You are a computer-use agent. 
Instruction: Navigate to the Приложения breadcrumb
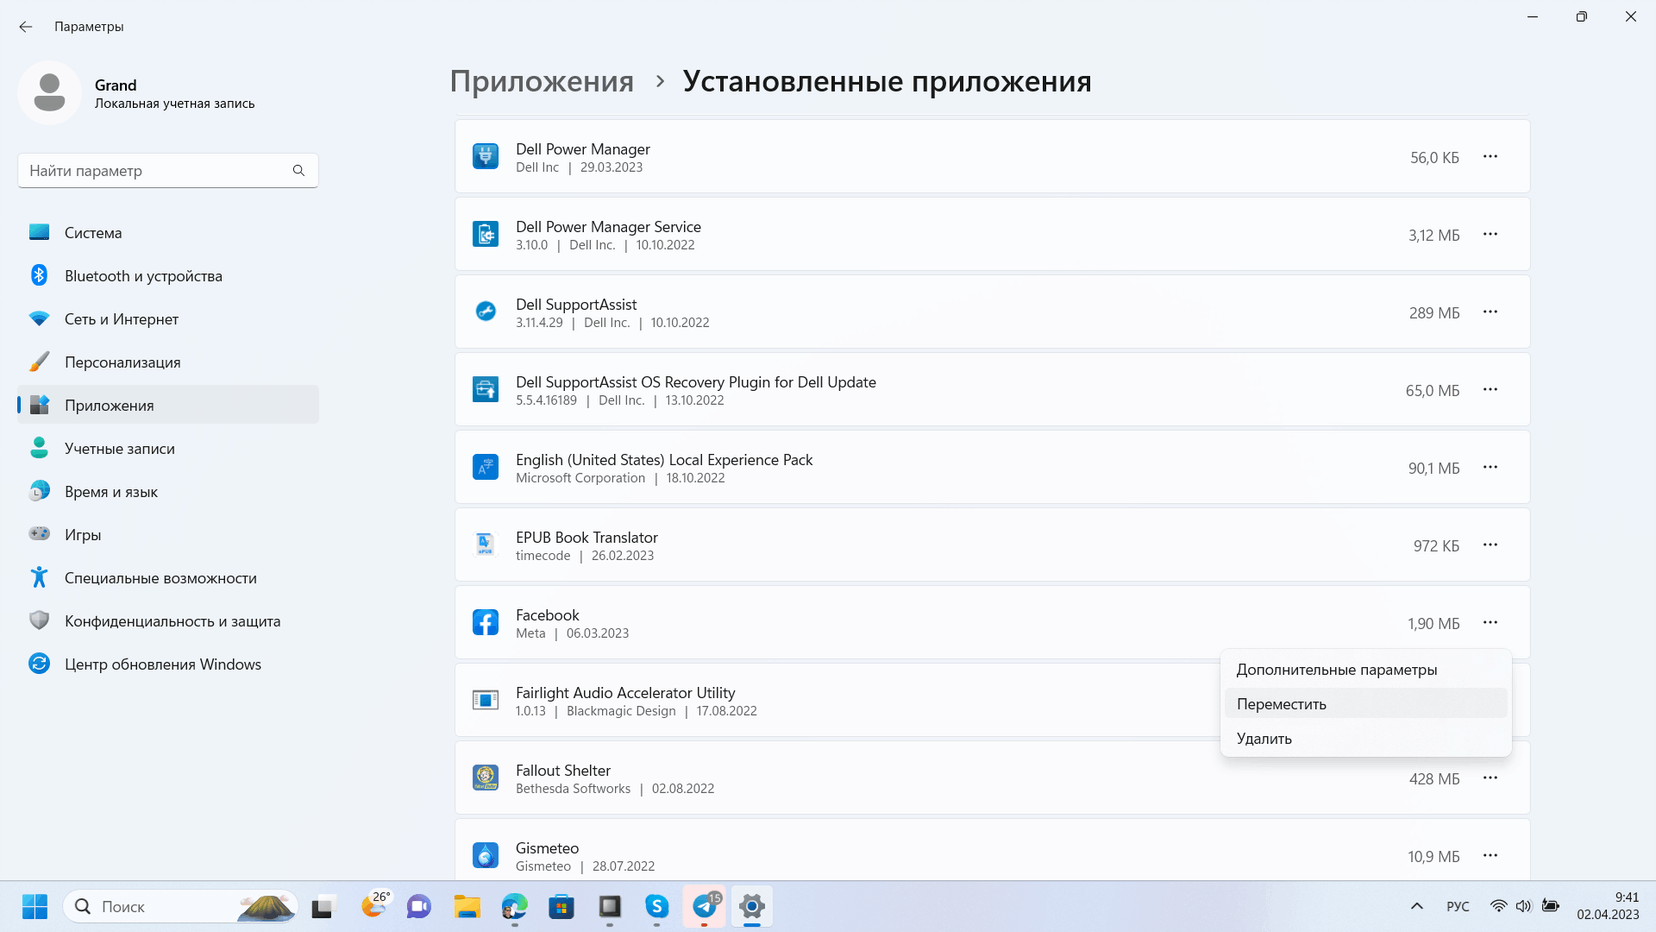pyautogui.click(x=541, y=81)
